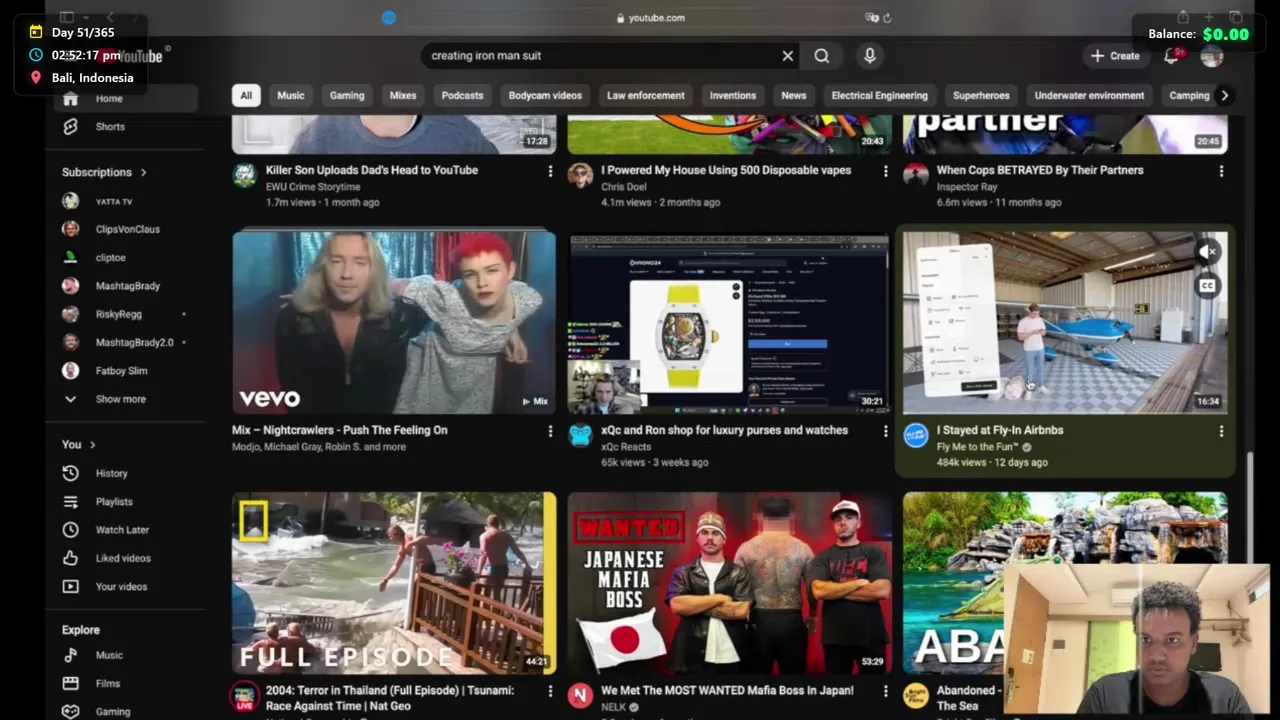Select the Gaming filter chip
The height and width of the screenshot is (720, 1280).
coord(347,96)
